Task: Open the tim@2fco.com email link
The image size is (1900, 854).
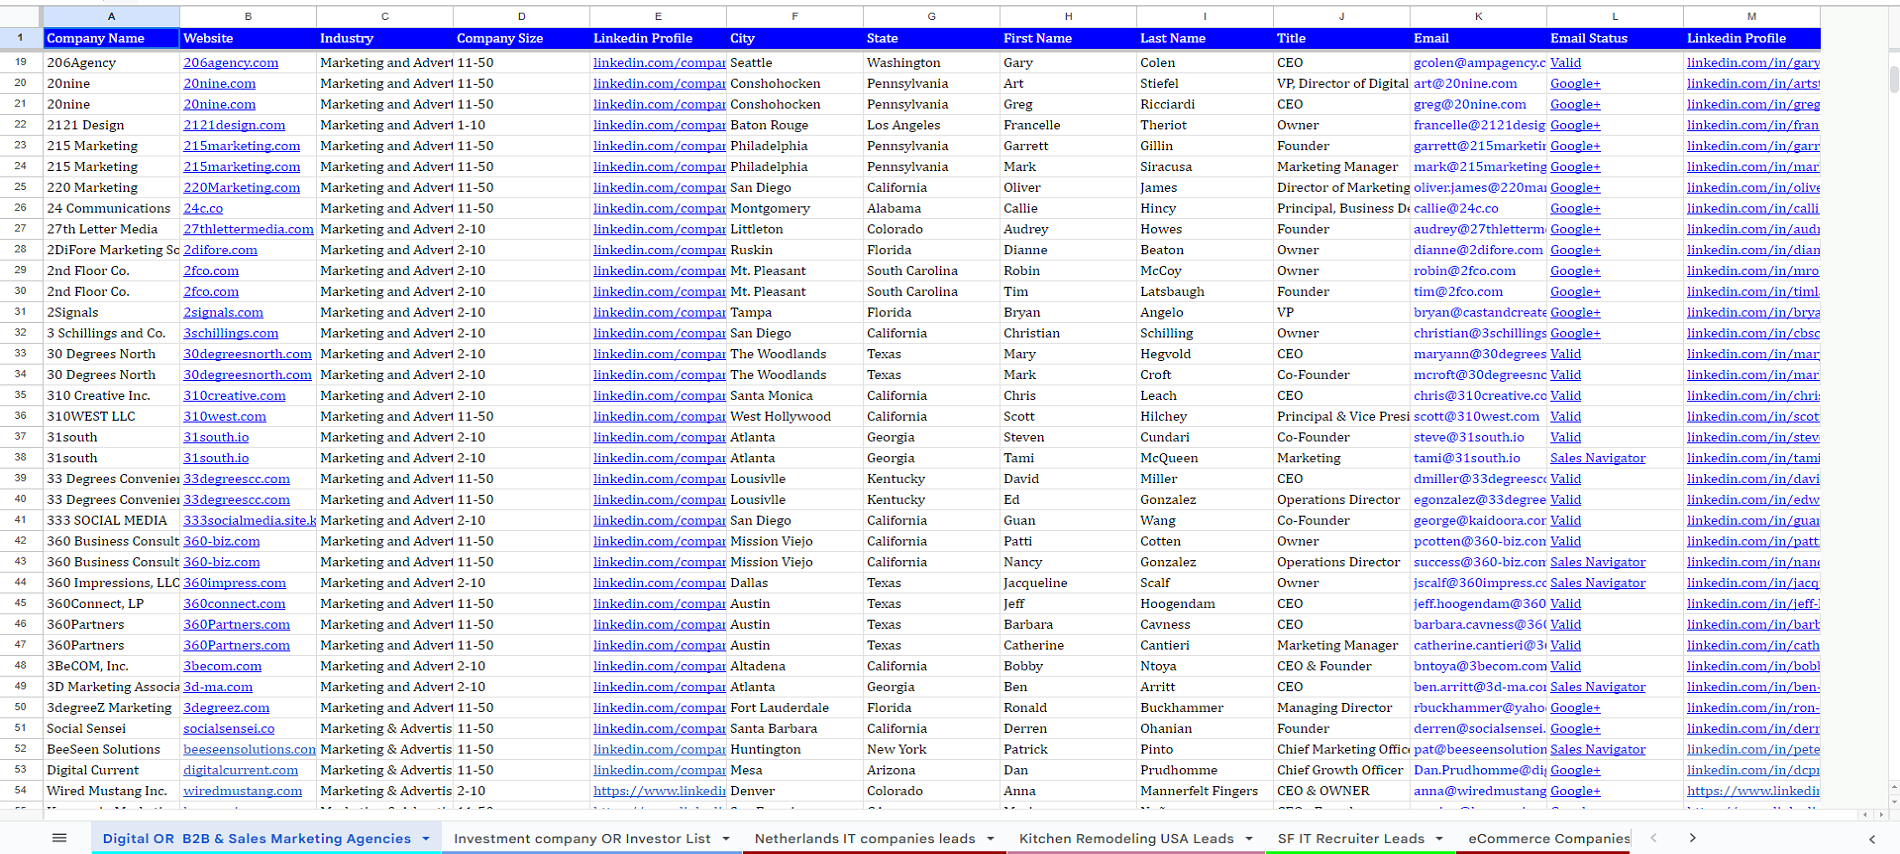Action: coord(1458,292)
